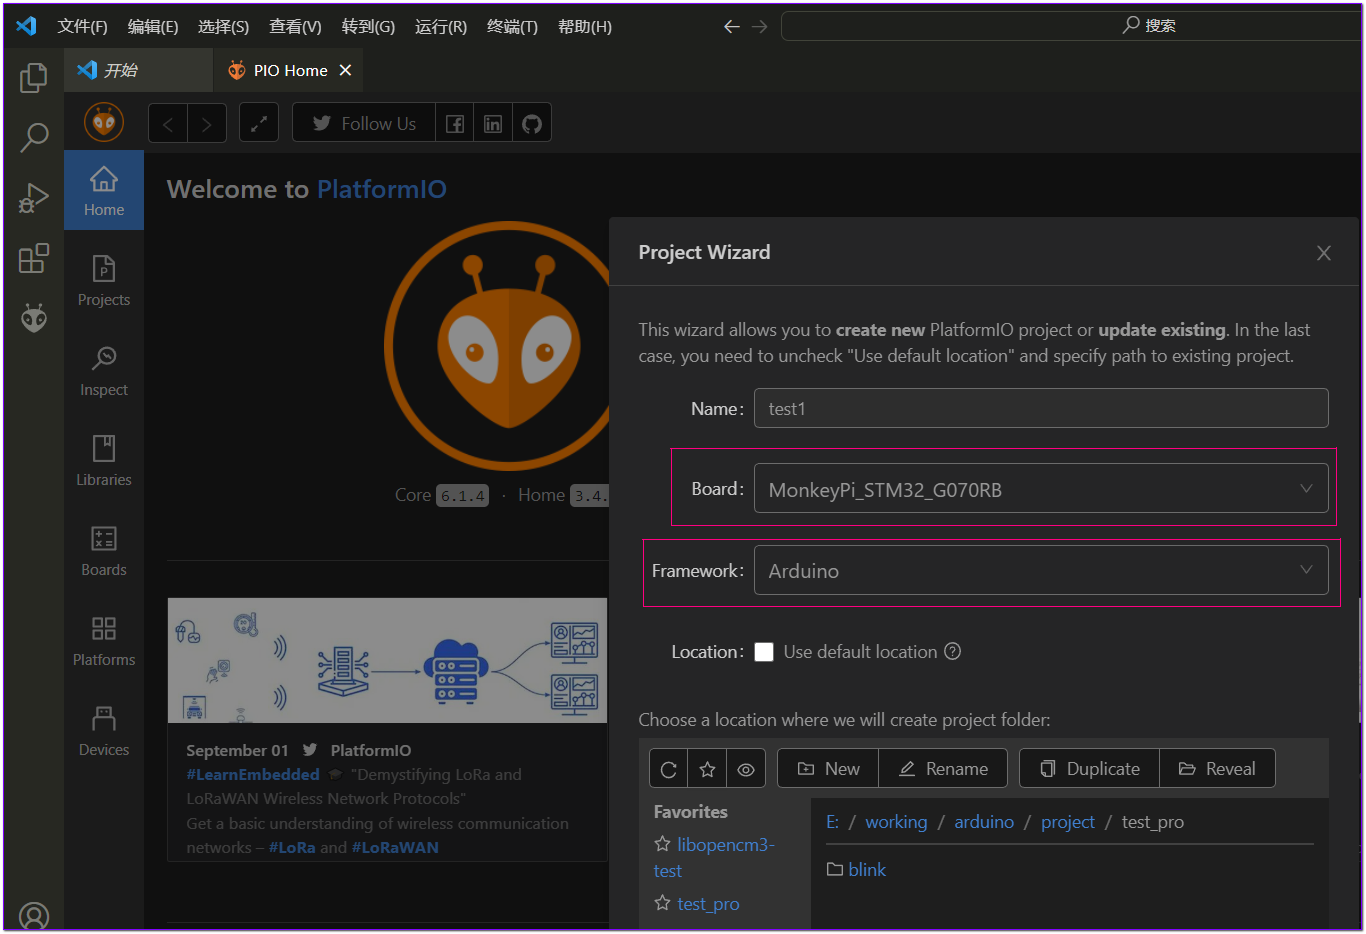The height and width of the screenshot is (934, 1366).
Task: Click the 搜索 command search box
Action: coord(1071,26)
